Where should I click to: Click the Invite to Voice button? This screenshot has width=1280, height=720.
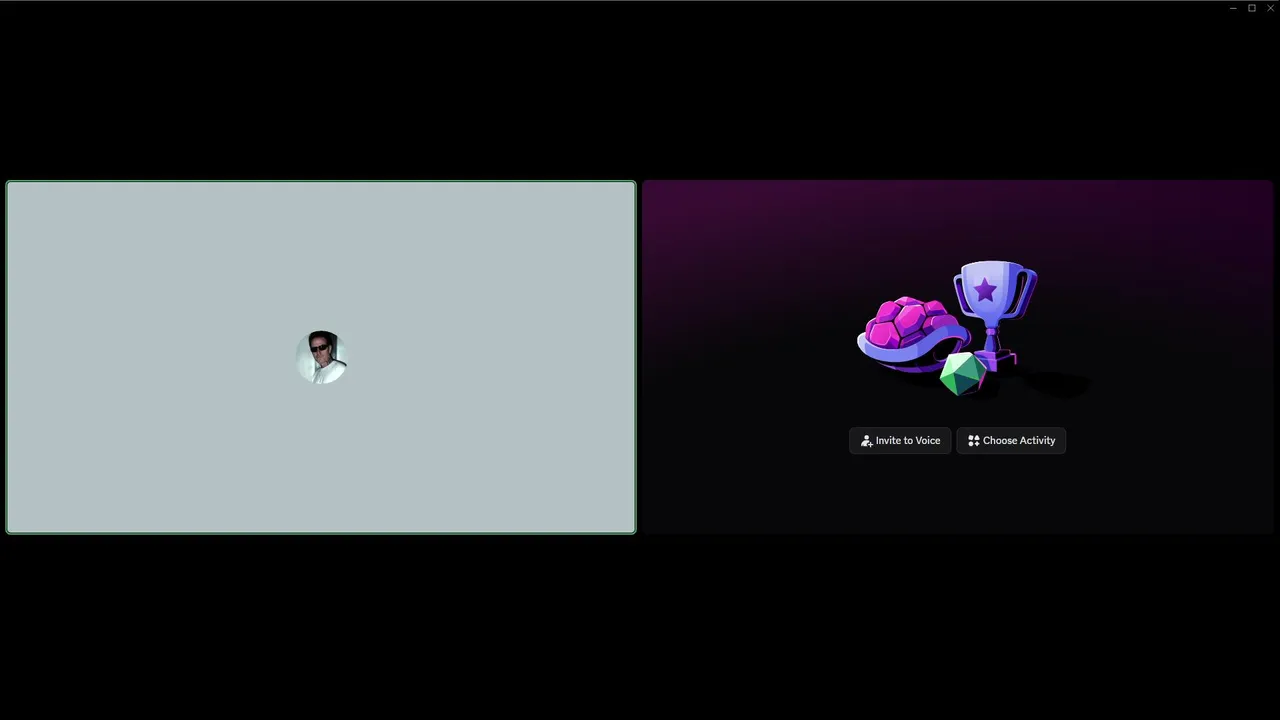click(x=900, y=440)
